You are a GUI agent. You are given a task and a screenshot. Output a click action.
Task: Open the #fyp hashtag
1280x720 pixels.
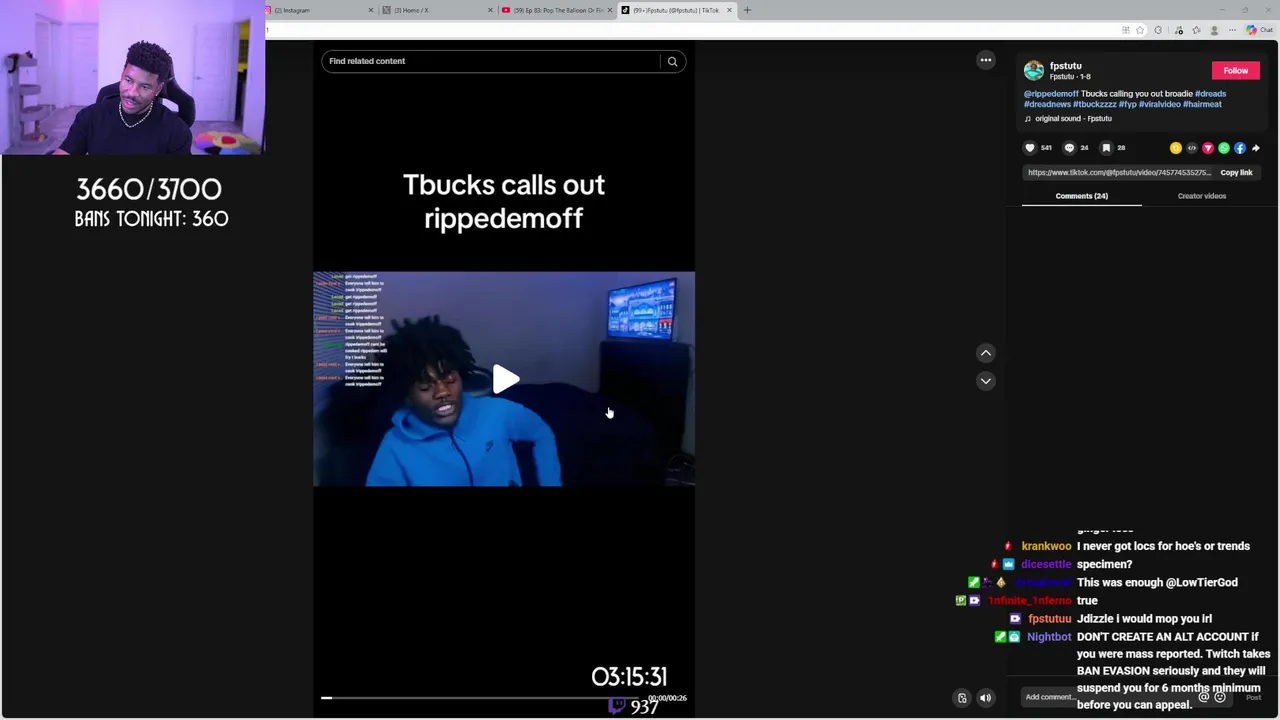(1127, 104)
